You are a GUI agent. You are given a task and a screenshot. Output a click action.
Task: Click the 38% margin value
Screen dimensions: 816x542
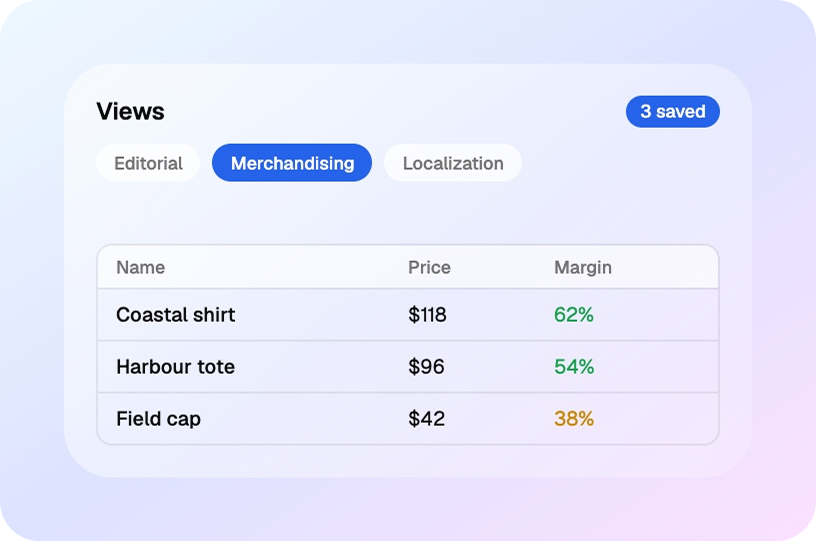(x=573, y=419)
